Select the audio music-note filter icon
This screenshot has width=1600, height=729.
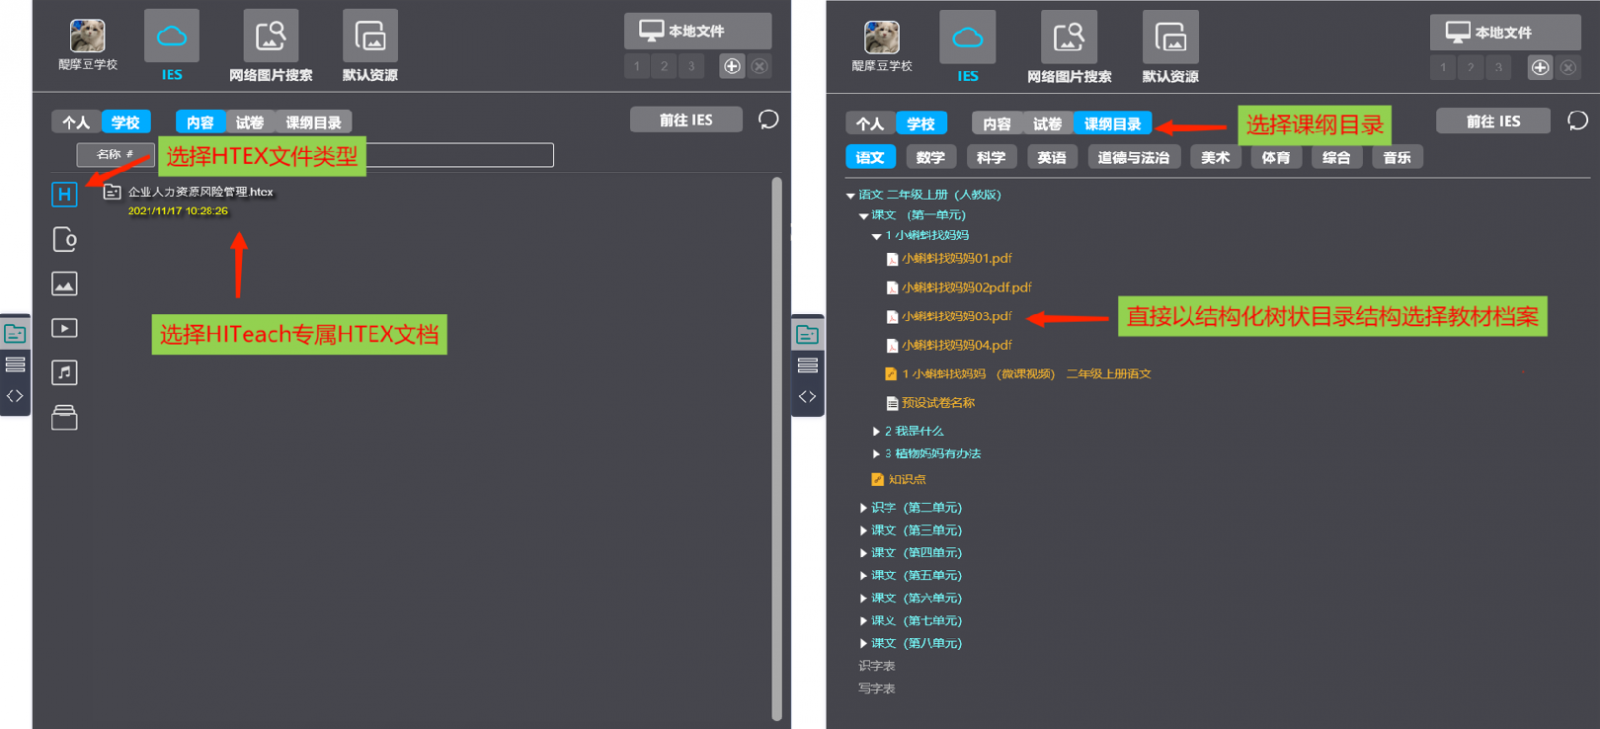click(x=64, y=373)
